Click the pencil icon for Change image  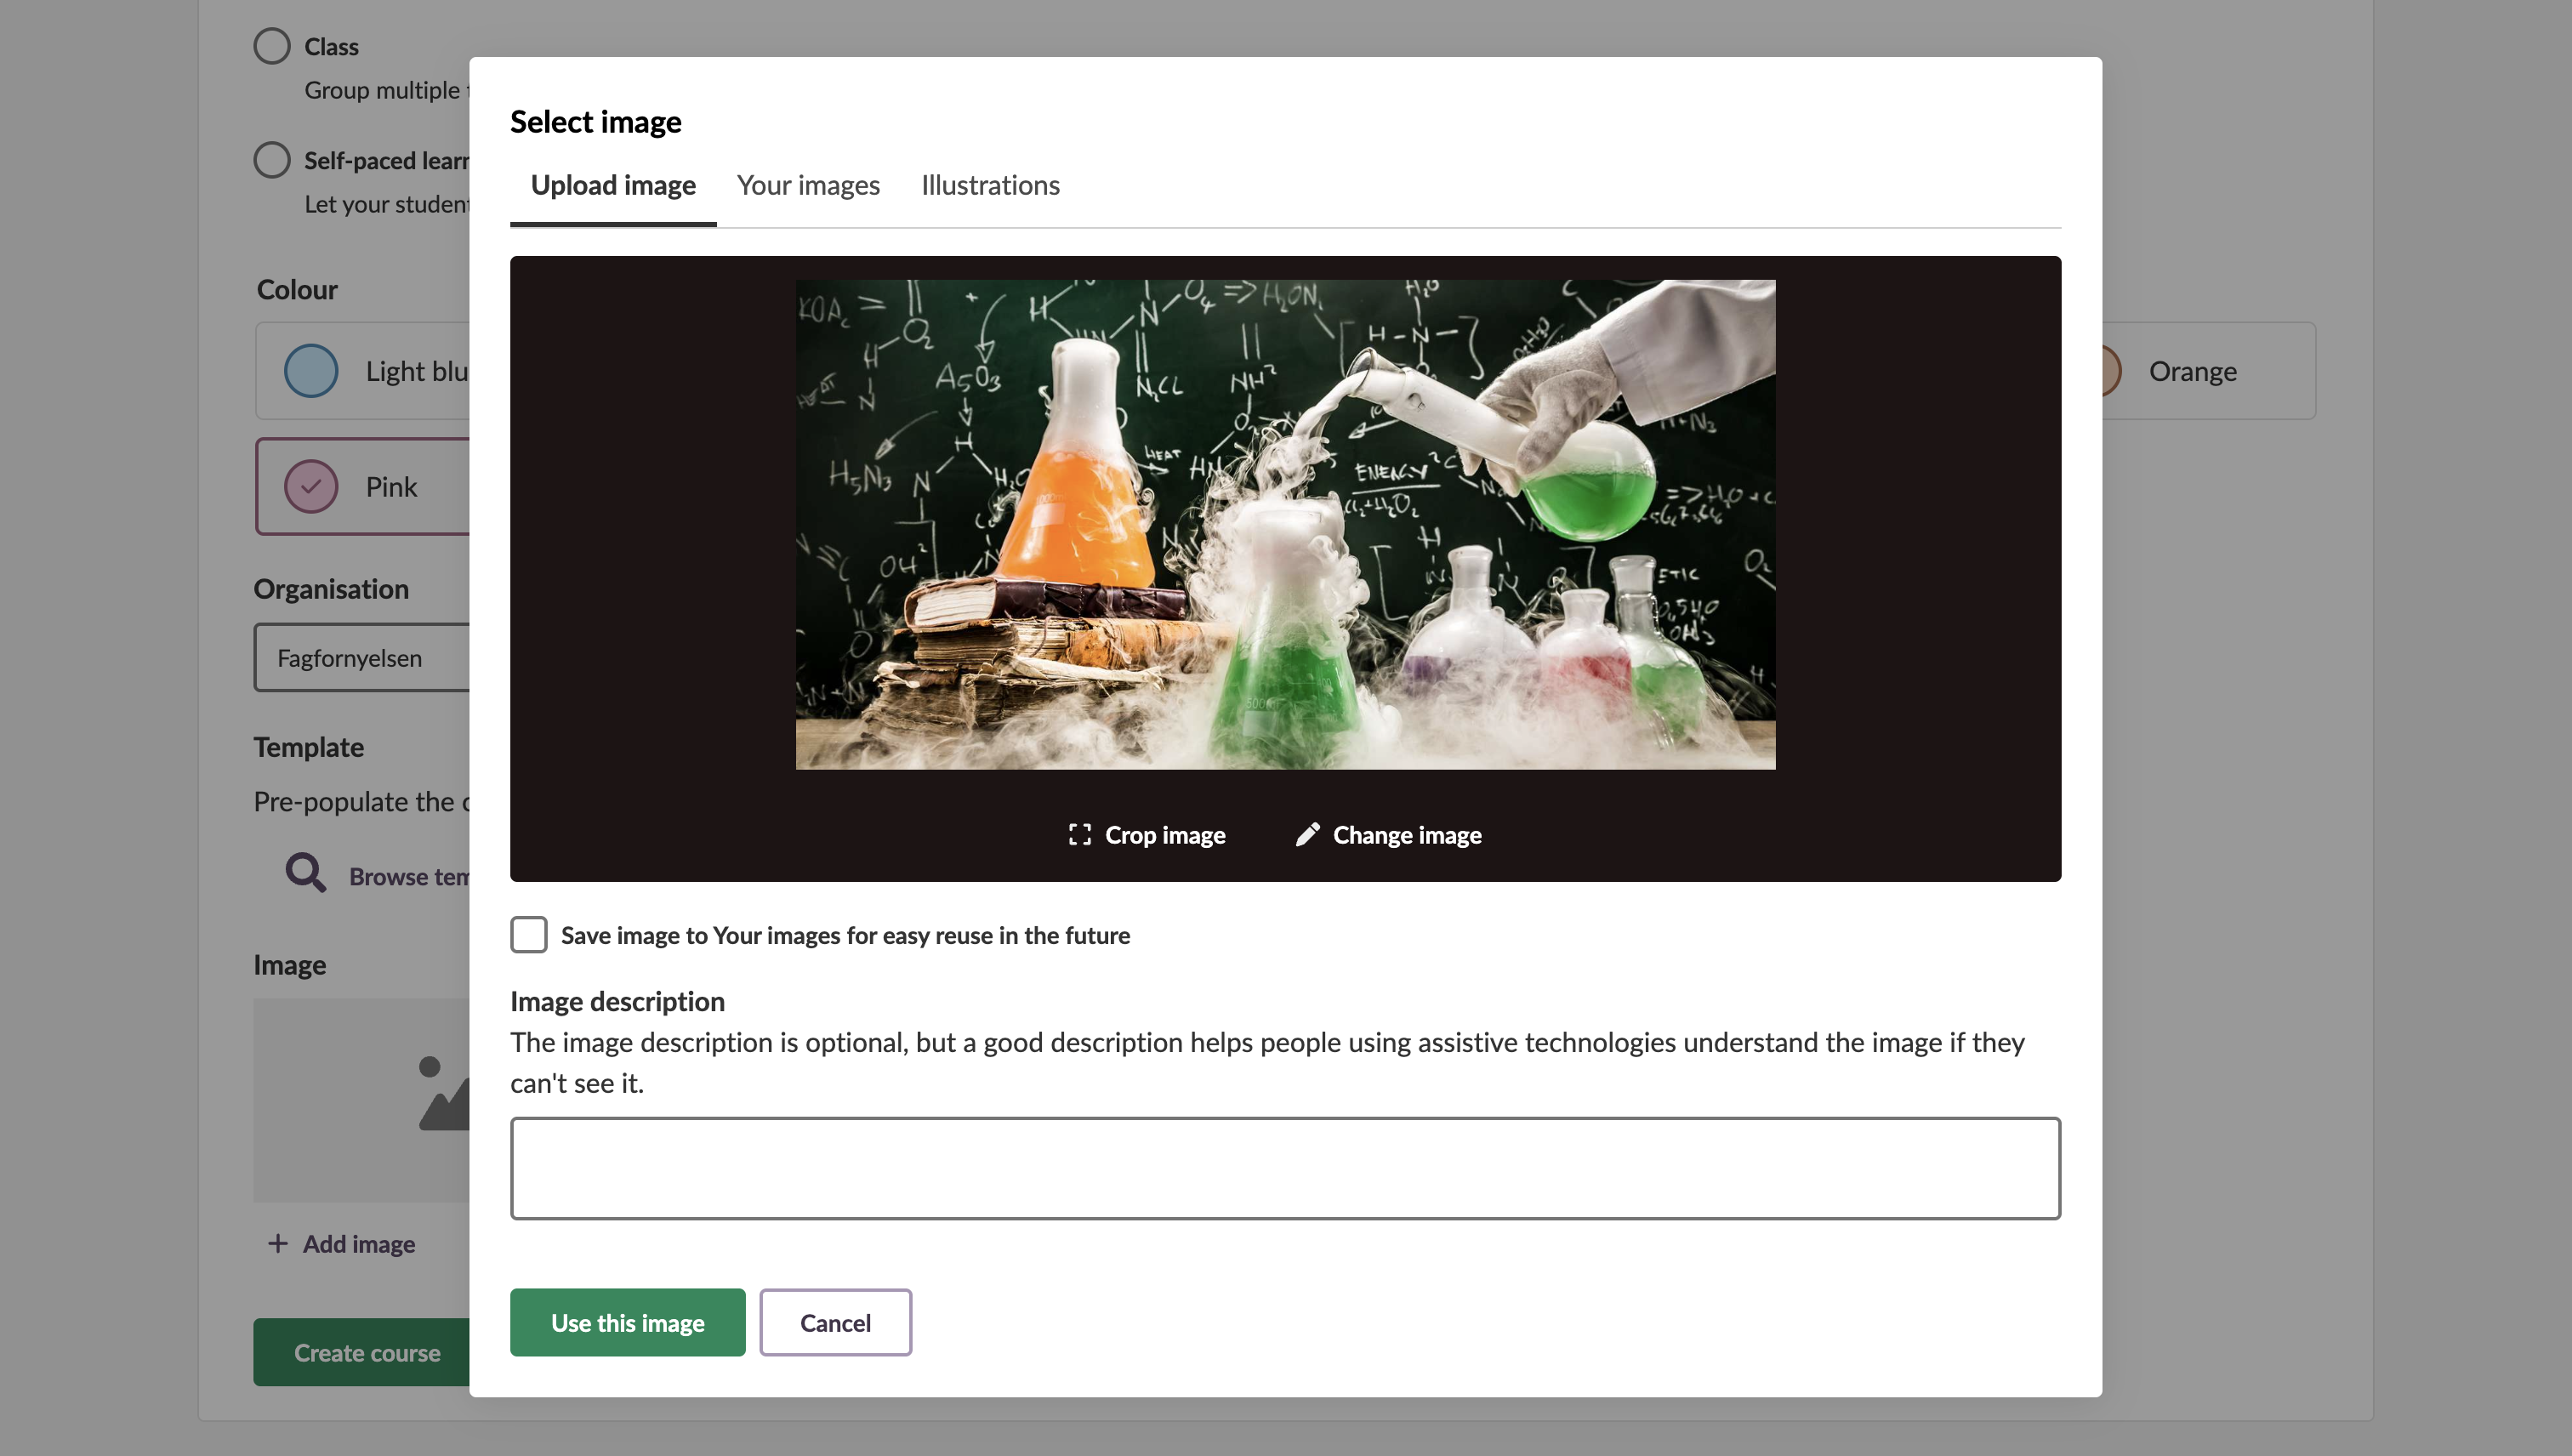(x=1307, y=834)
